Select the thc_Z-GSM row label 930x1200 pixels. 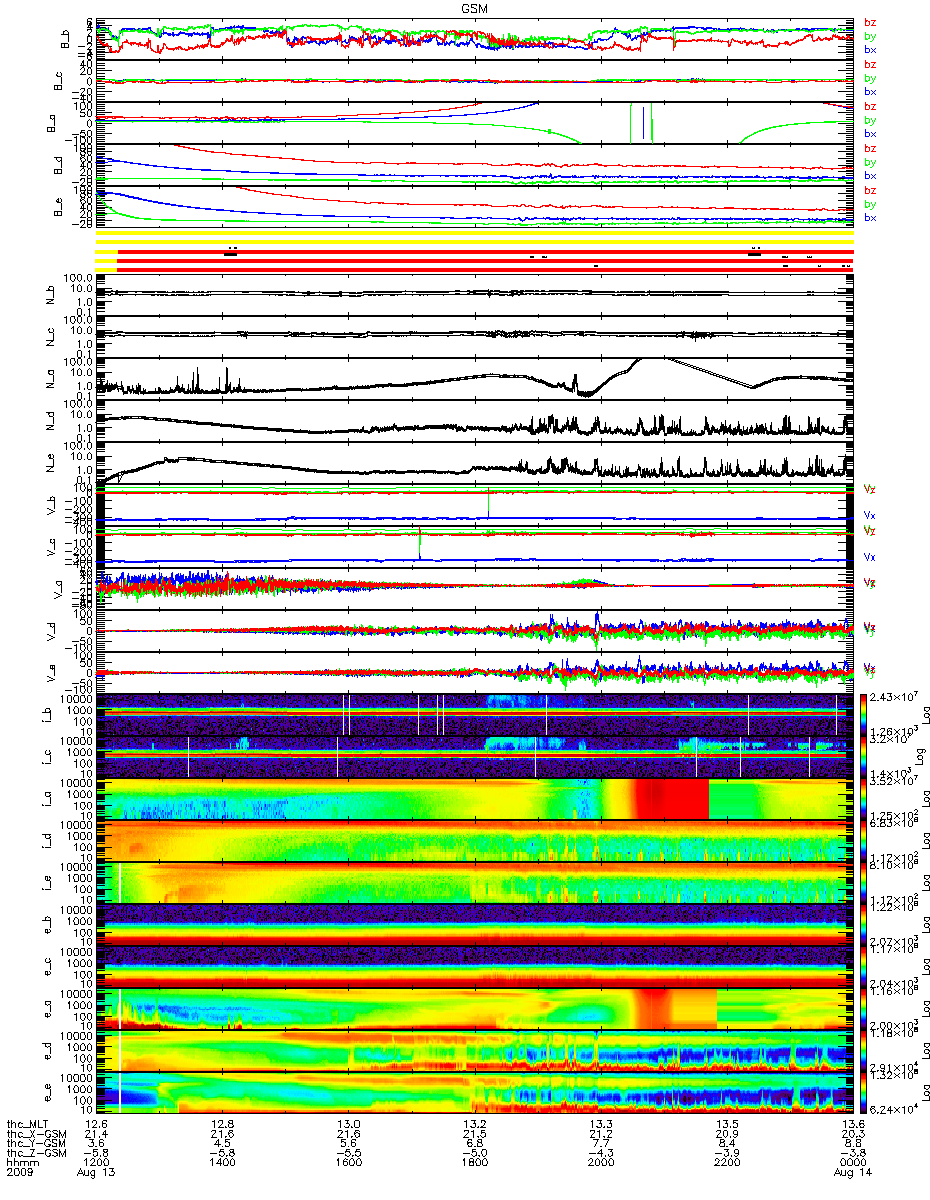coord(34,1153)
